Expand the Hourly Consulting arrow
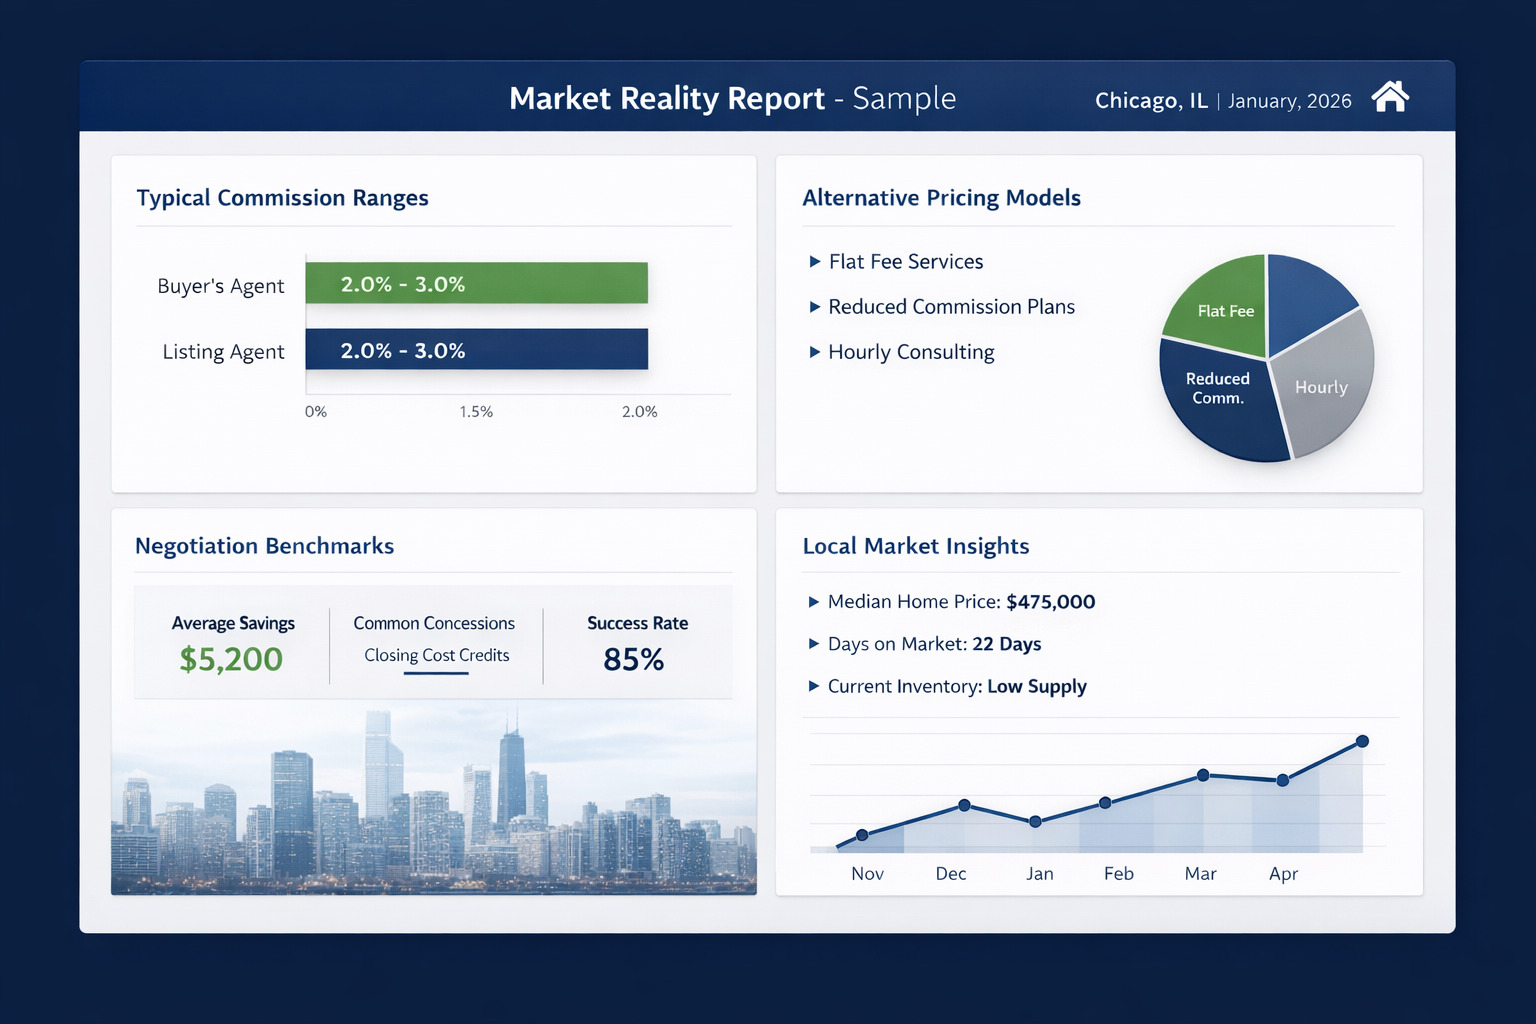 click(815, 352)
